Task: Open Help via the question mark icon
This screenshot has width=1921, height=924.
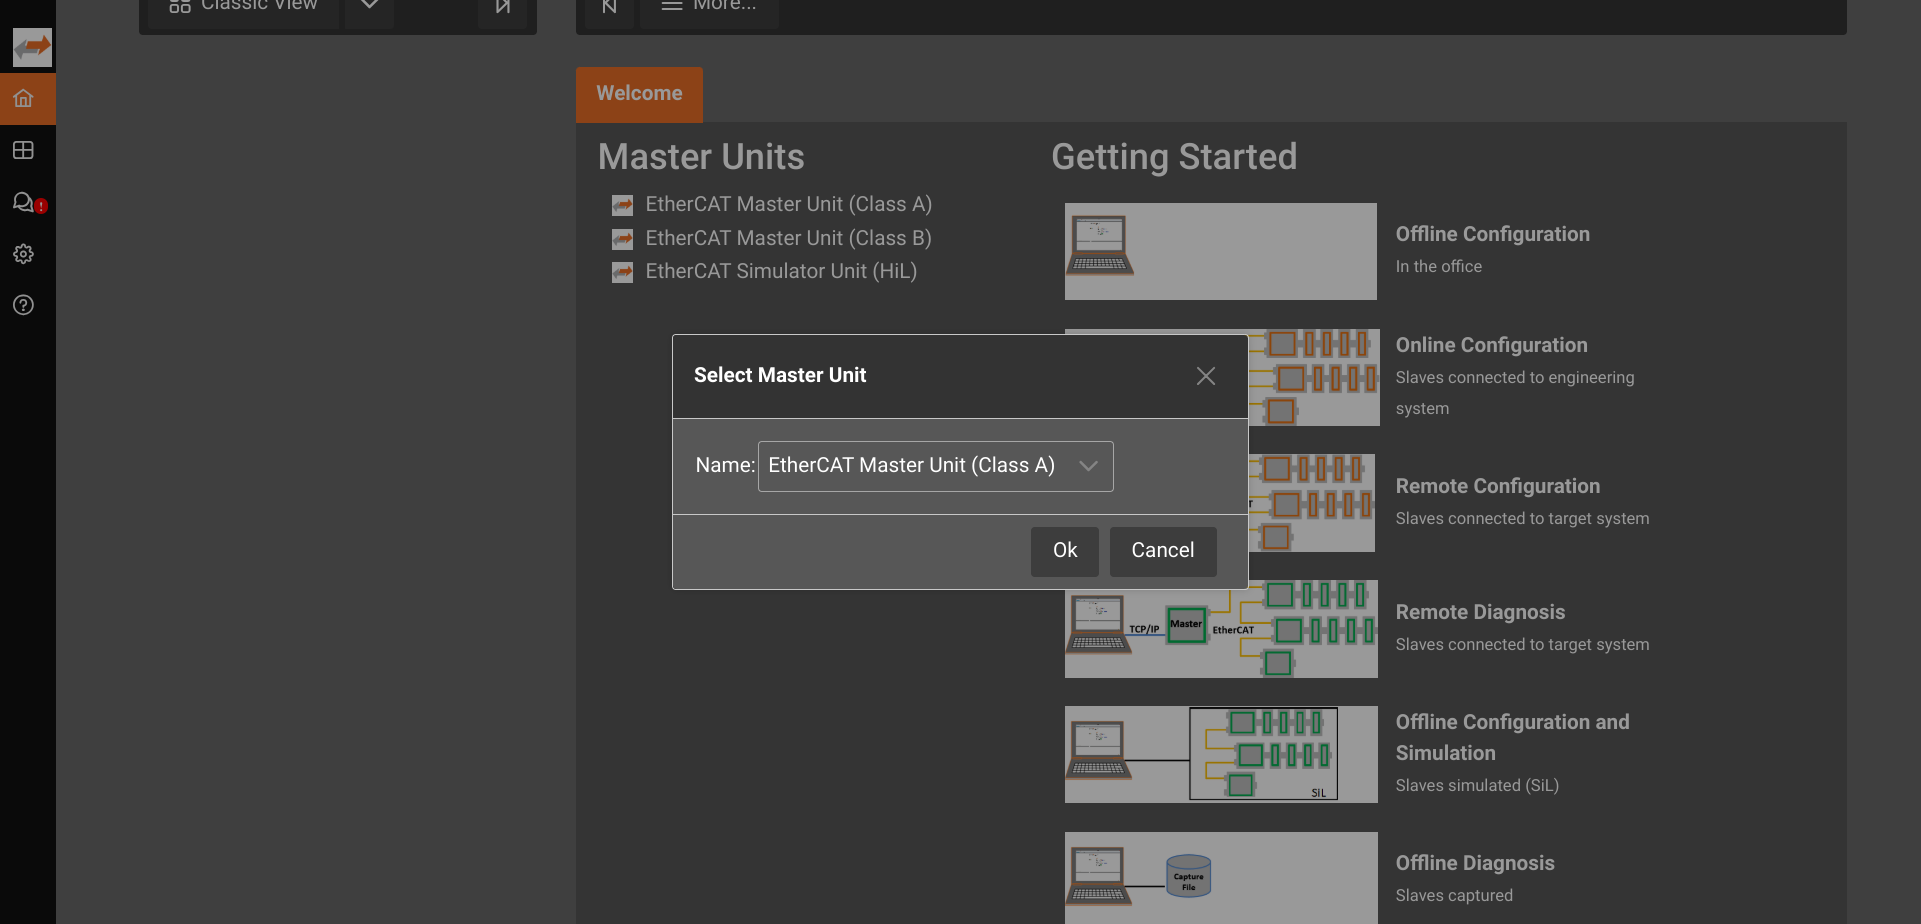Action: pos(23,305)
